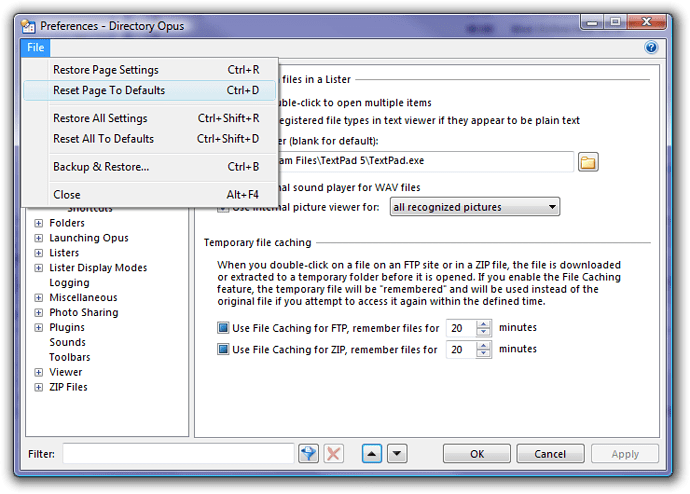Image resolution: width=690 pixels, height=494 pixels.
Task: Expand the Folders tree node
Action: pyautogui.click(x=39, y=223)
